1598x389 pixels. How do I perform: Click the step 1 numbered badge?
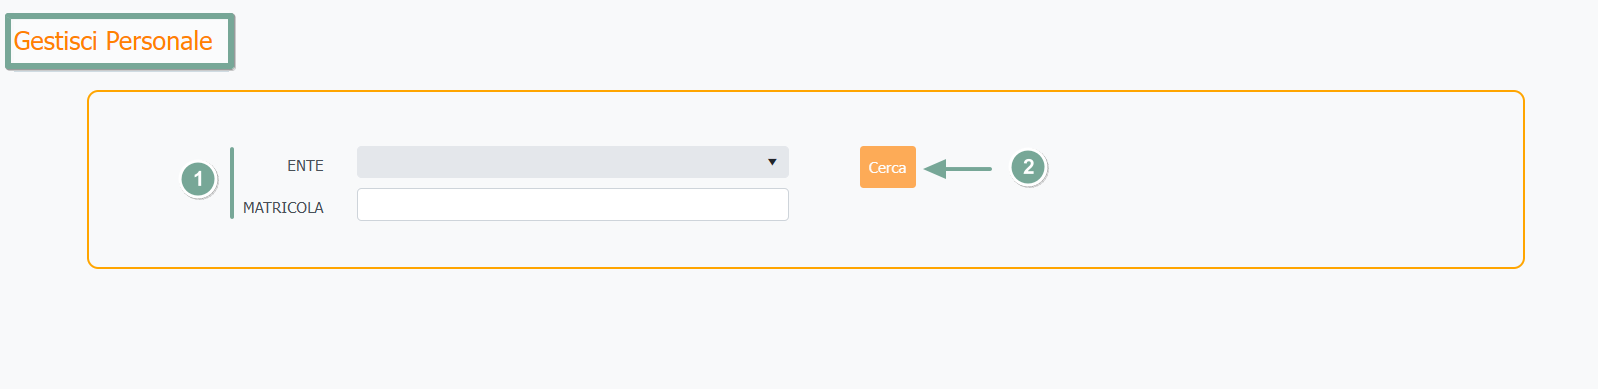click(x=198, y=179)
